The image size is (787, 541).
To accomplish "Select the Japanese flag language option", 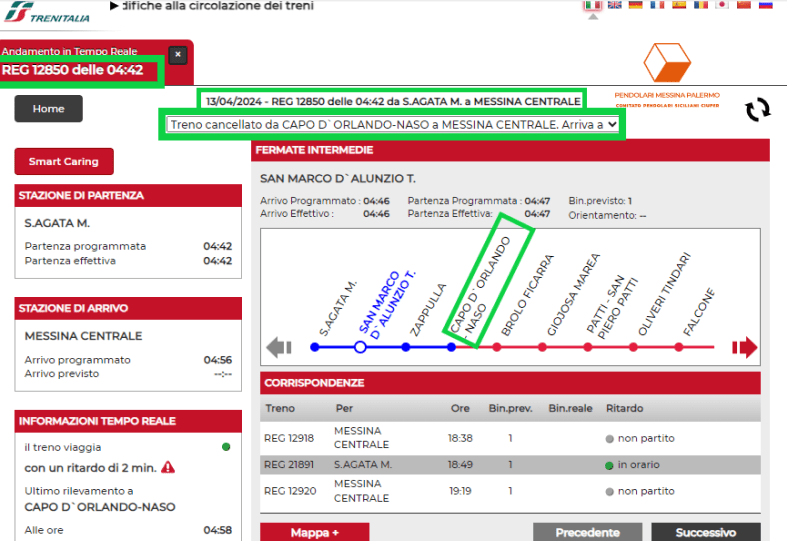I will point(722,5).
